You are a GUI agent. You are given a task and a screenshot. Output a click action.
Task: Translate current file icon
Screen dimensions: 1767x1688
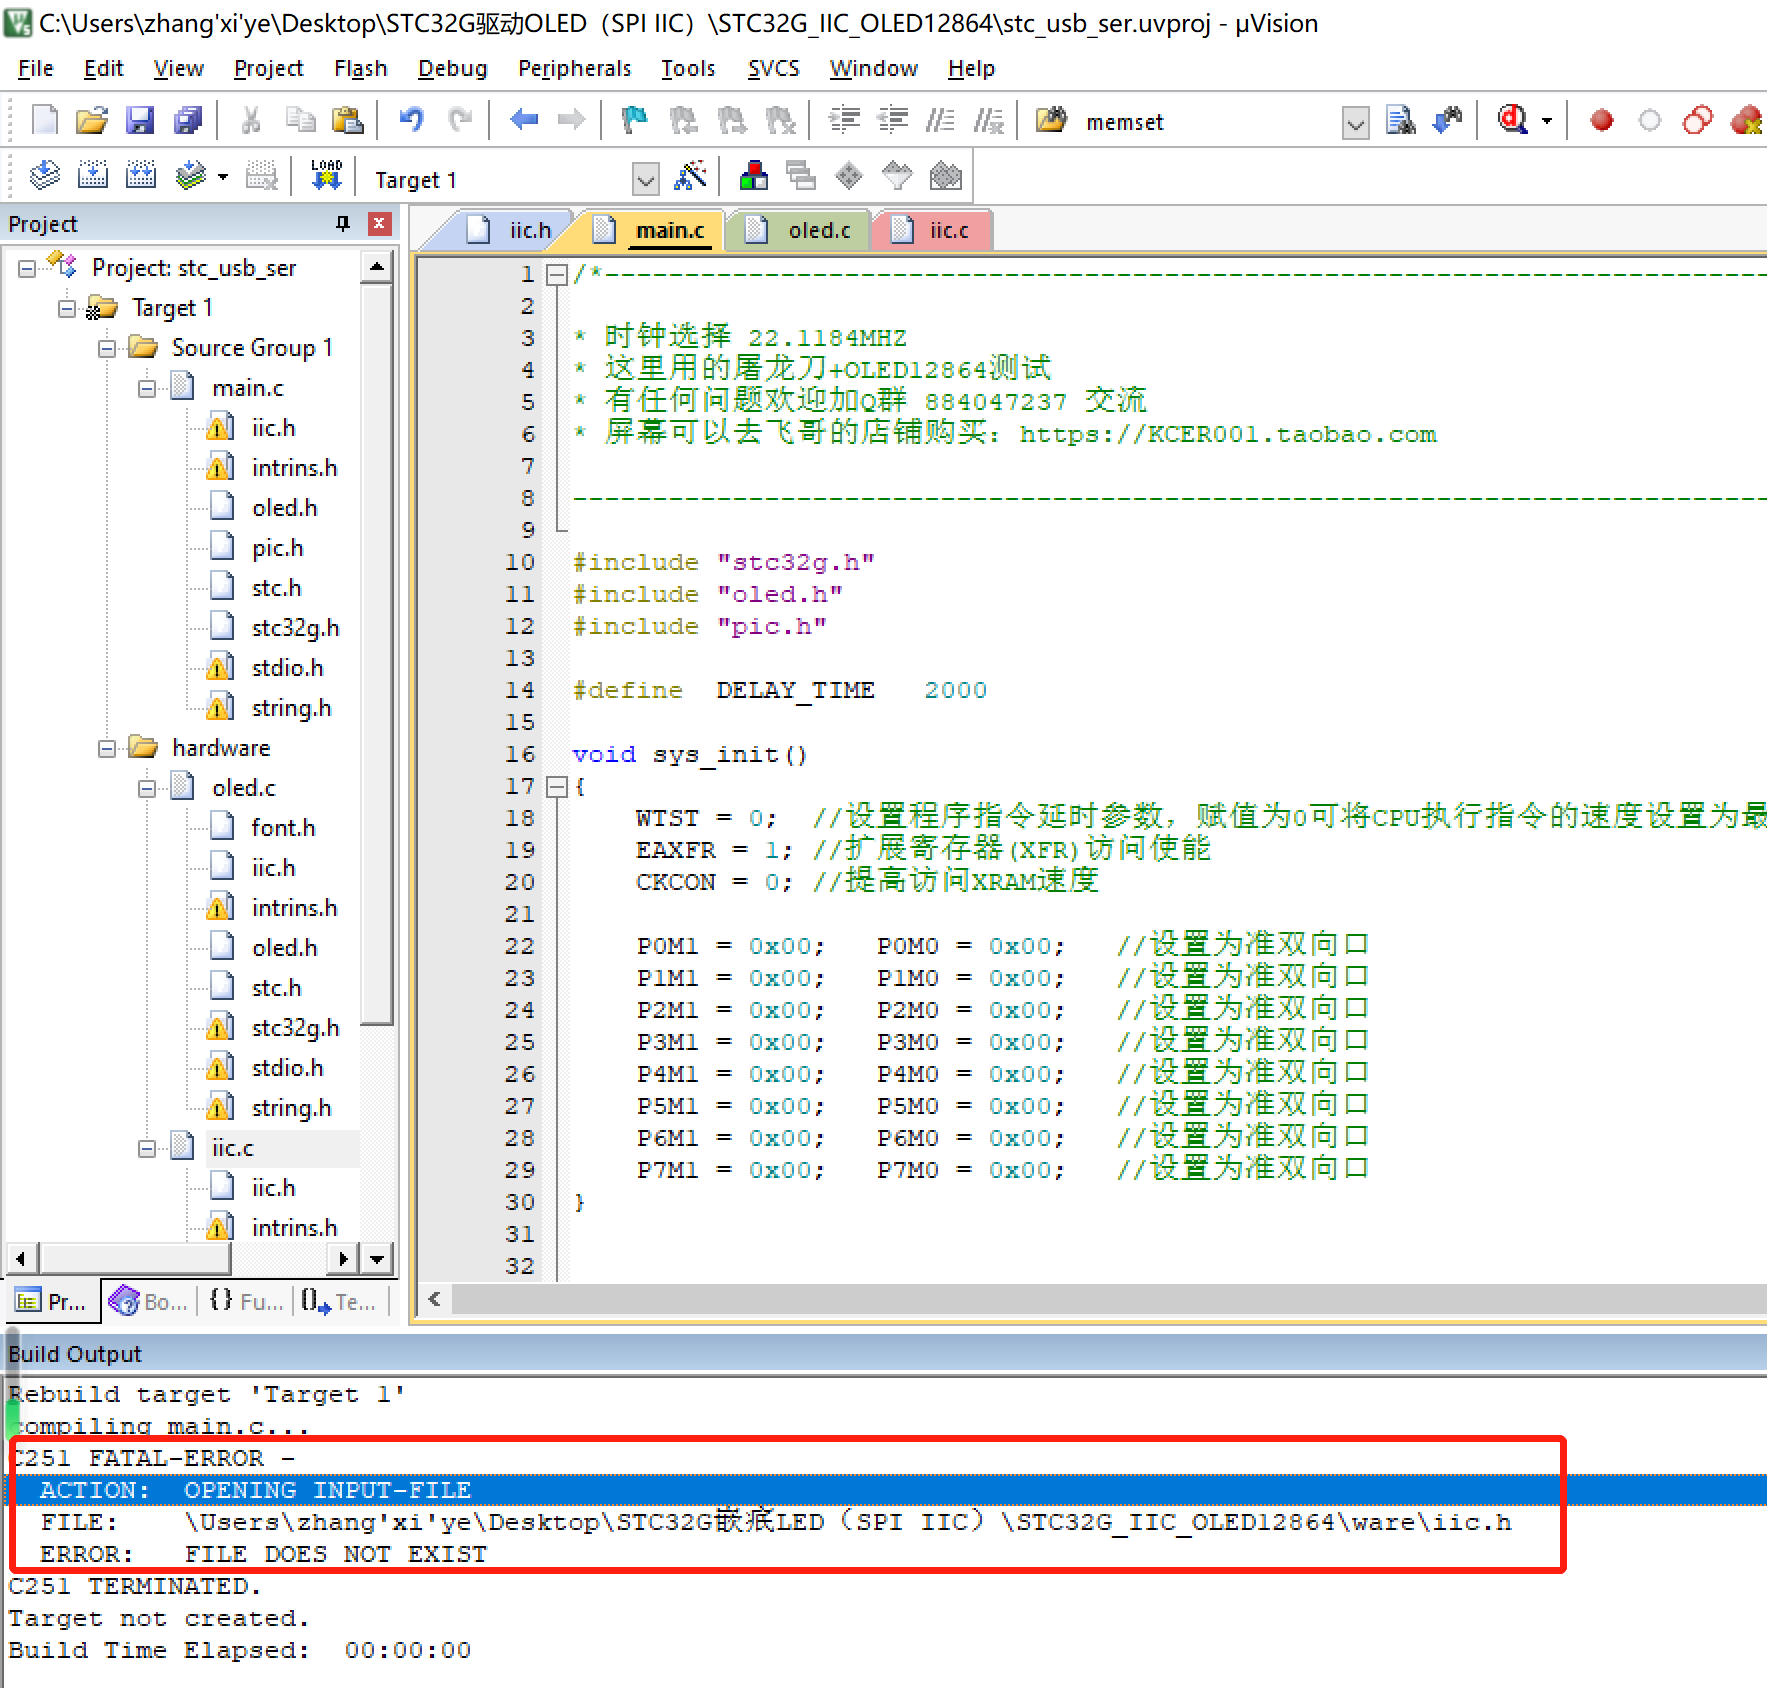(44, 177)
